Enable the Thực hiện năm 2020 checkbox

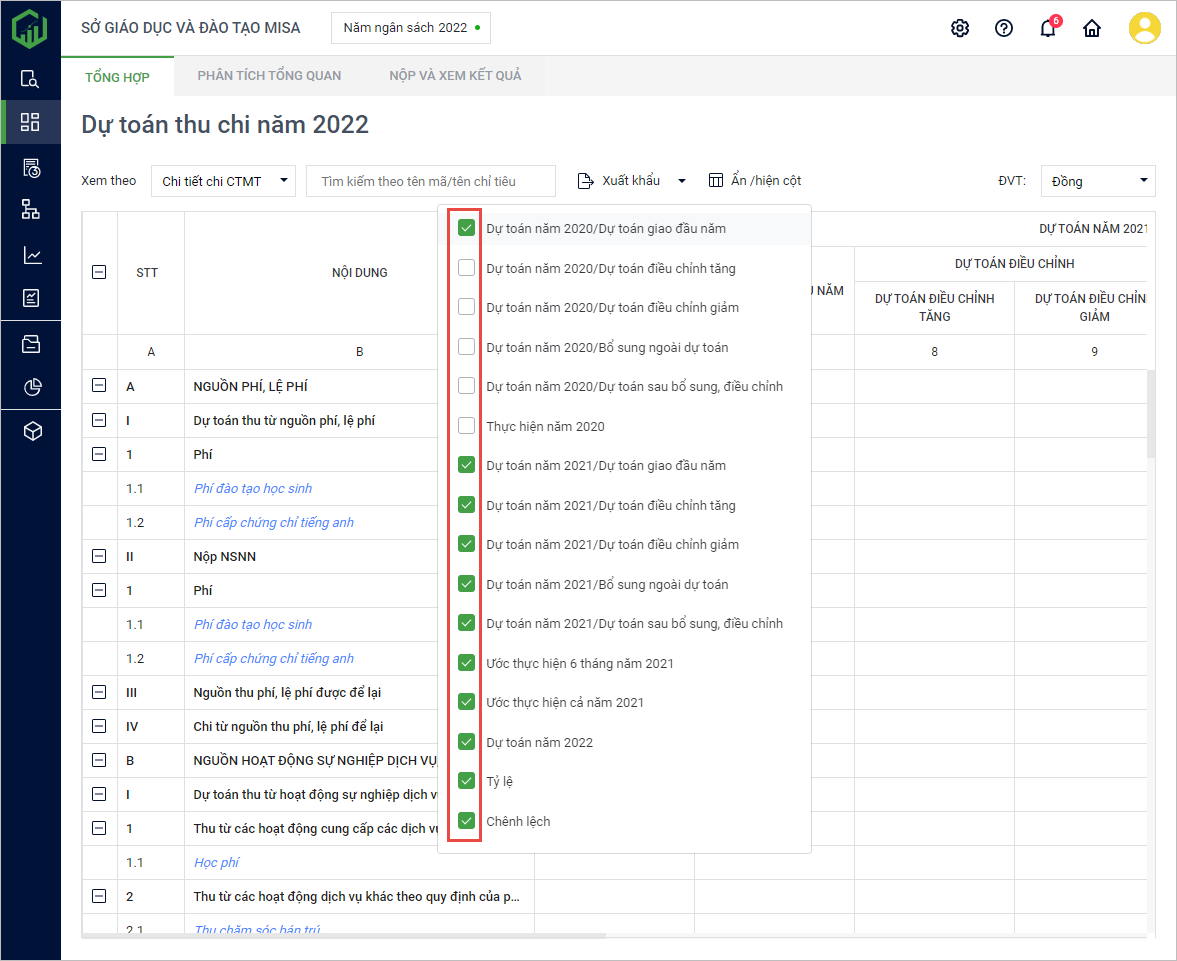point(466,426)
